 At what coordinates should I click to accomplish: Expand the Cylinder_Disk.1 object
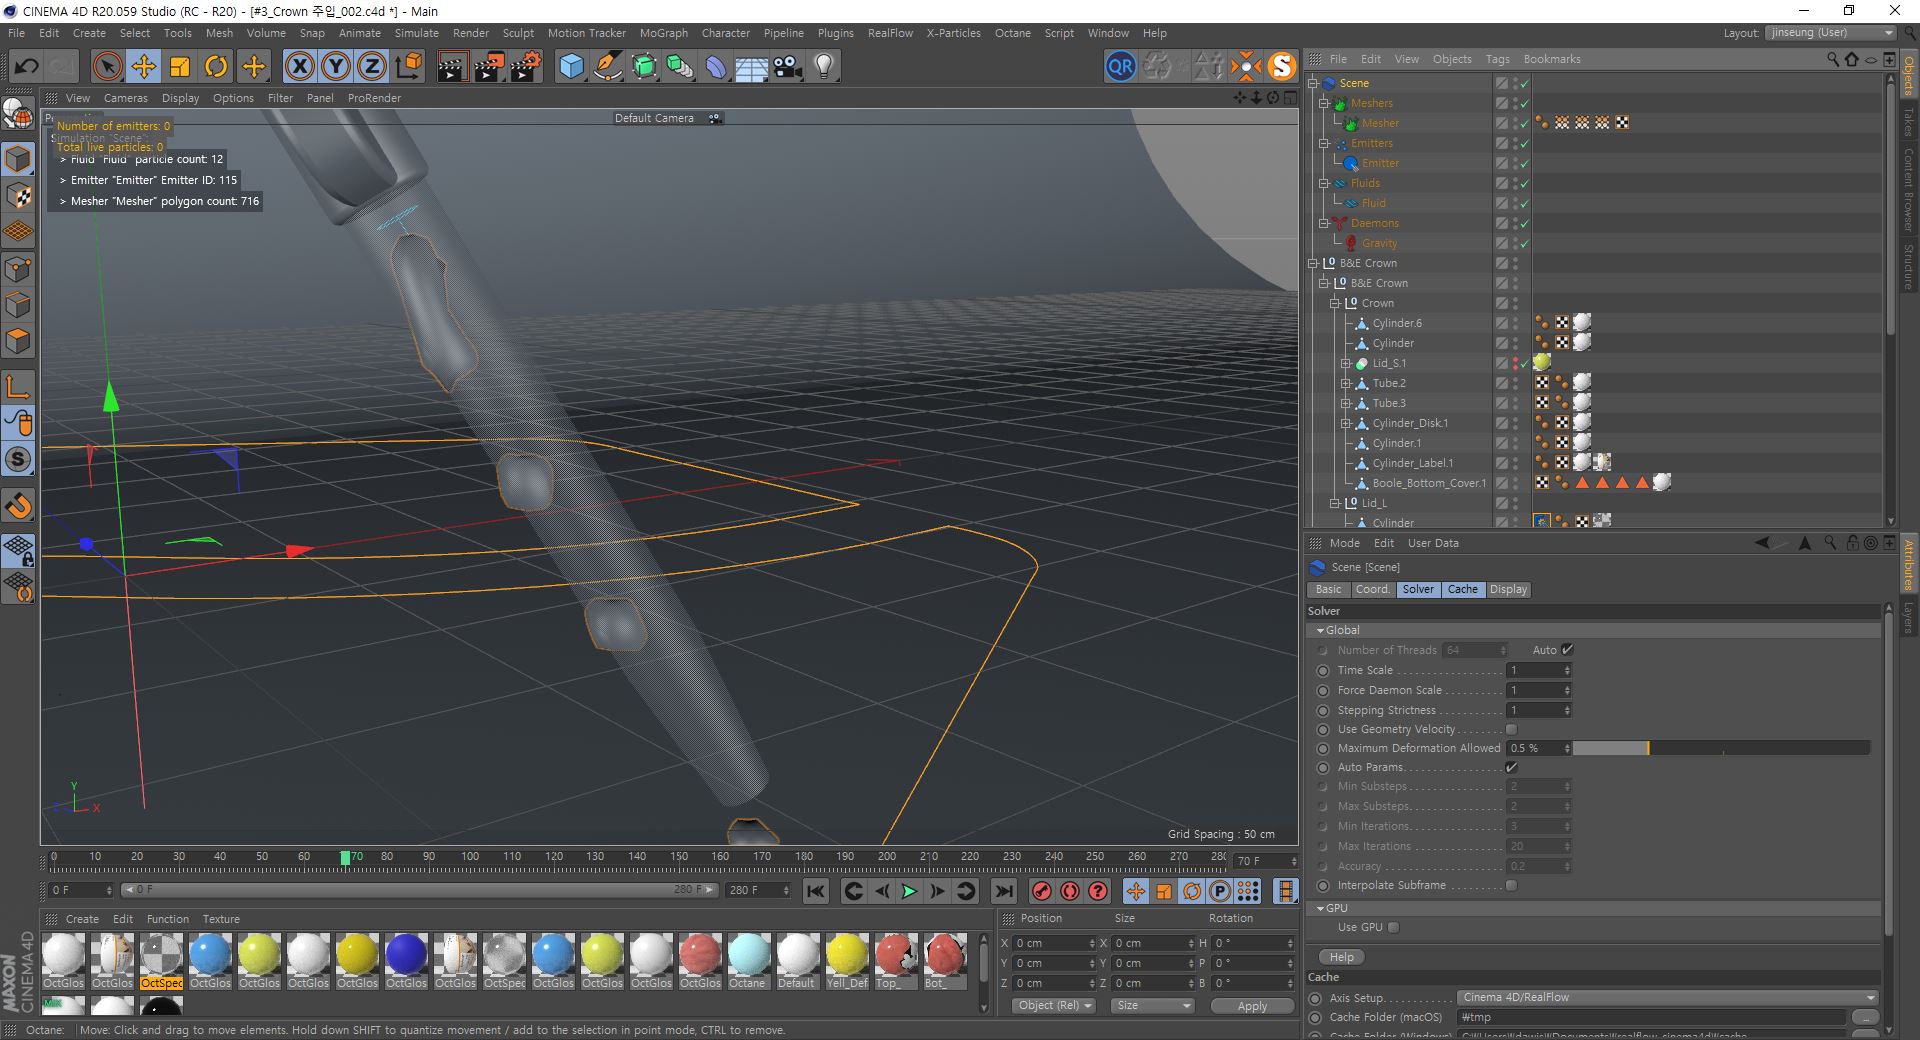coord(1346,423)
